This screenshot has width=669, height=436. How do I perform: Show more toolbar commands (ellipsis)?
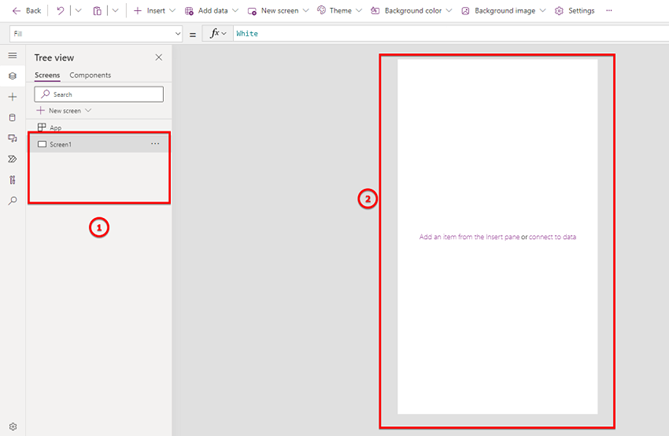[609, 11]
